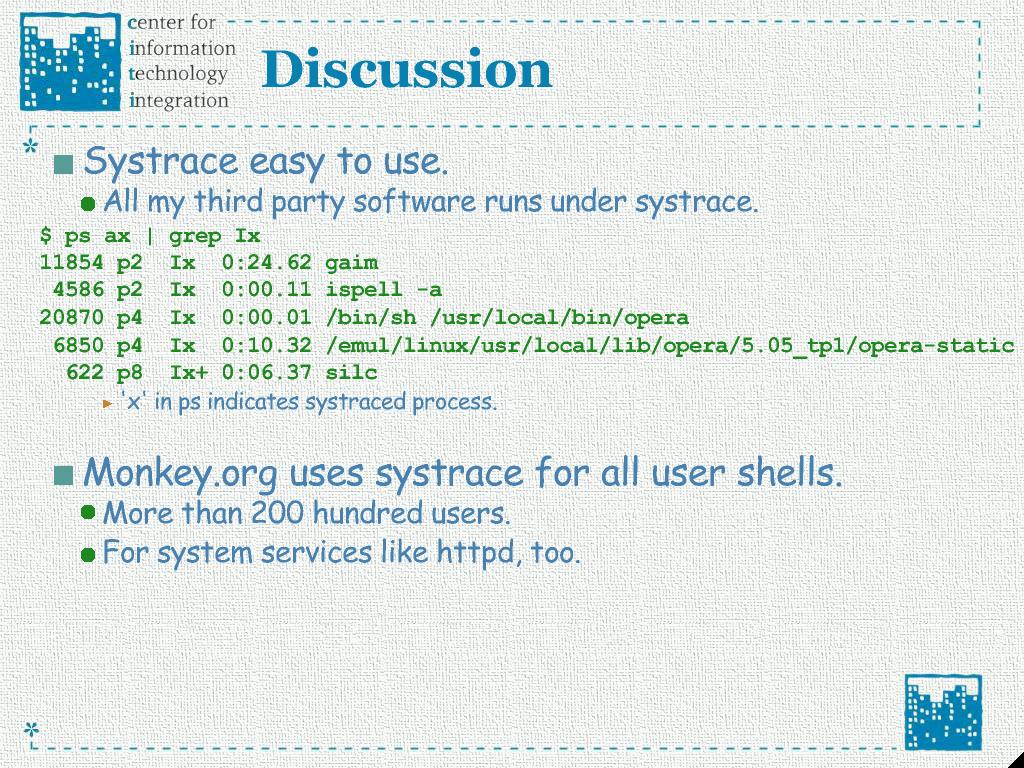Click the 'silc' process line
1024x768 pixels.
click(x=222, y=373)
